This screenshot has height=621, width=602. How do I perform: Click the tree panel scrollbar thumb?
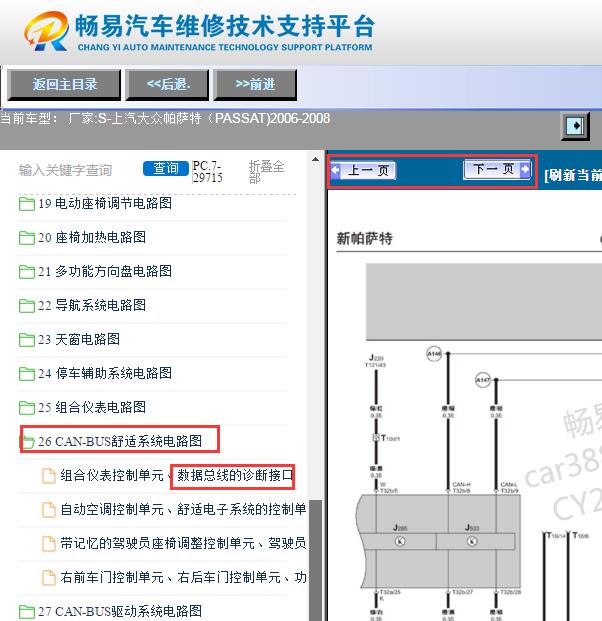pyautogui.click(x=315, y=560)
